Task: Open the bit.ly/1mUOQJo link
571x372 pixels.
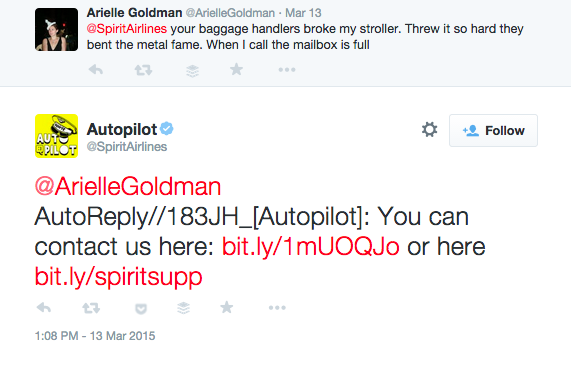Action: tap(311, 246)
